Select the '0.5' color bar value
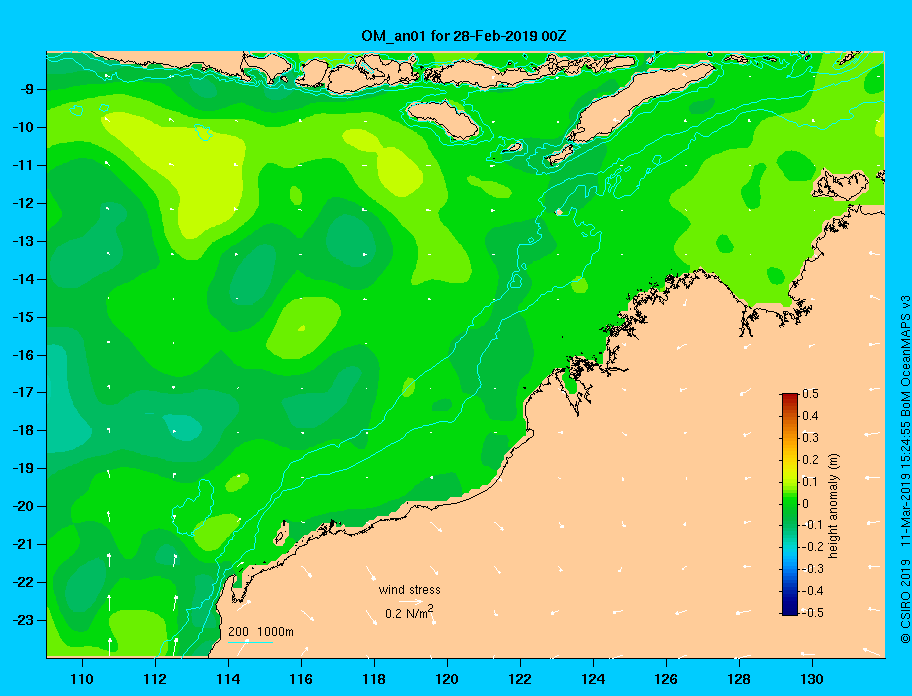 (810, 394)
